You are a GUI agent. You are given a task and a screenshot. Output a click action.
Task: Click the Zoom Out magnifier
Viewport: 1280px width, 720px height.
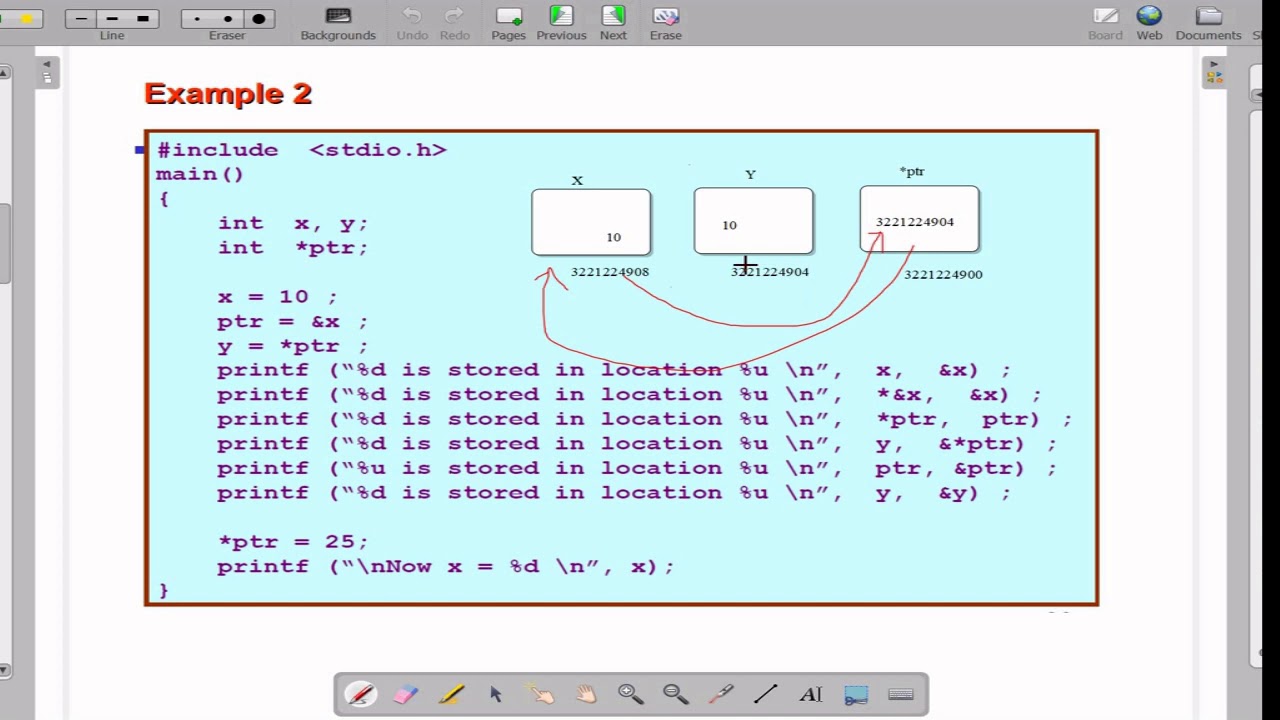click(676, 694)
